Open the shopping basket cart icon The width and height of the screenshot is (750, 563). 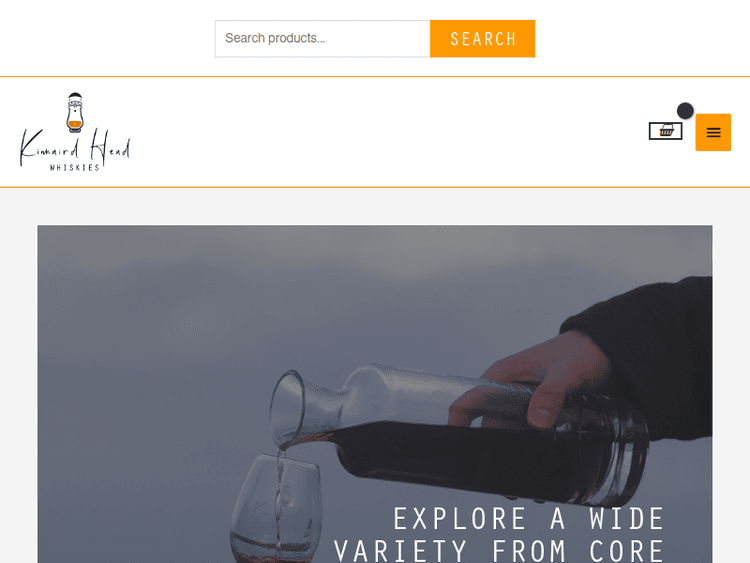[666, 131]
